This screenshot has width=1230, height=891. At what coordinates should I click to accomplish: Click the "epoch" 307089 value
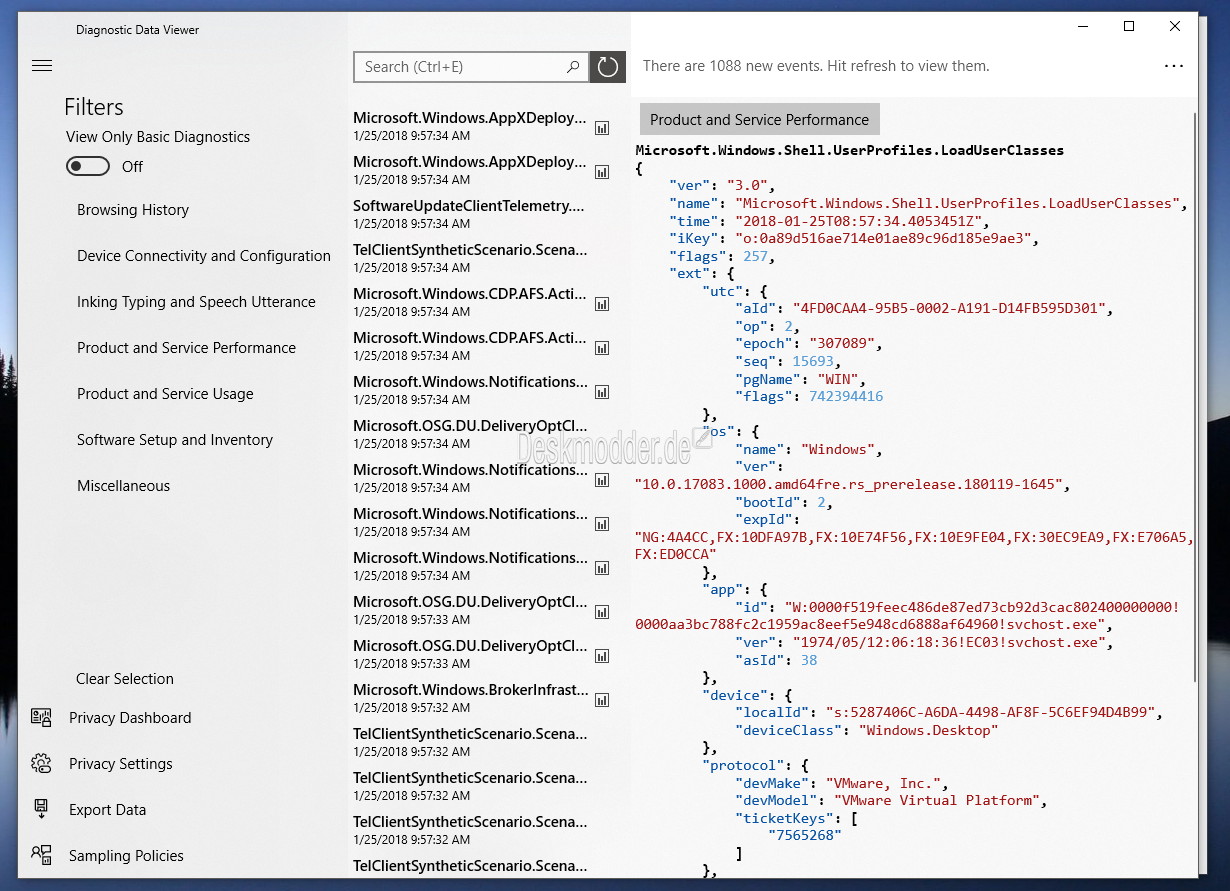843,343
